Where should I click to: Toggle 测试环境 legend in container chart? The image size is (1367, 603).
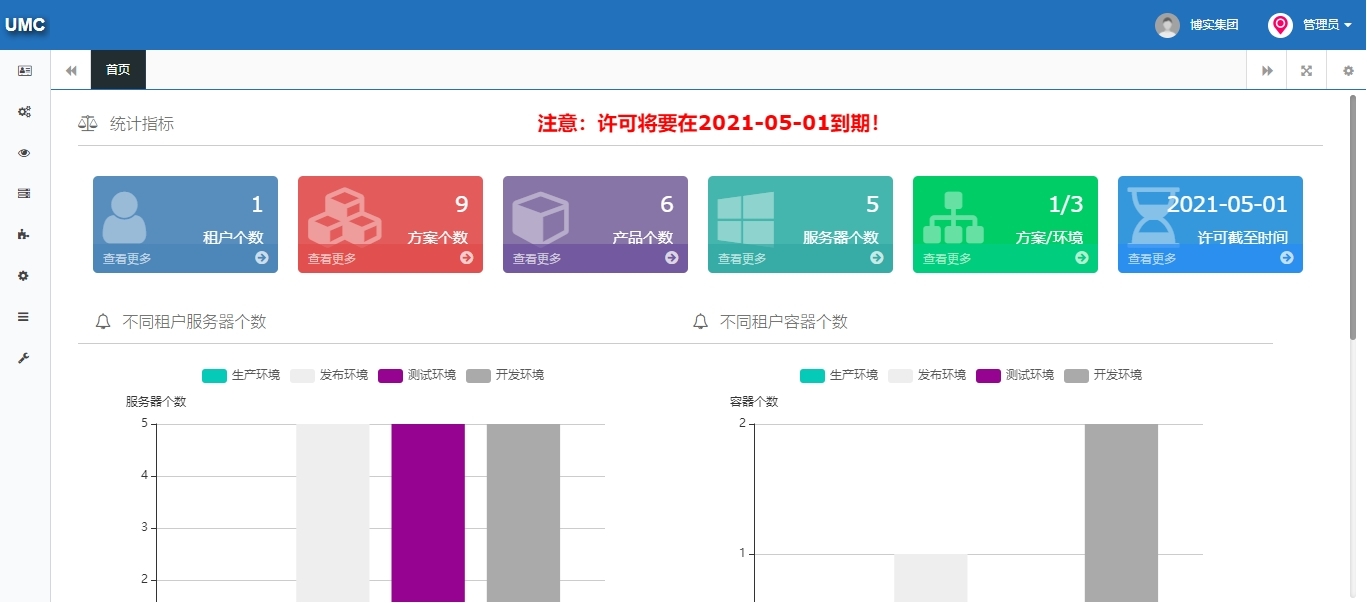[x=1015, y=375]
